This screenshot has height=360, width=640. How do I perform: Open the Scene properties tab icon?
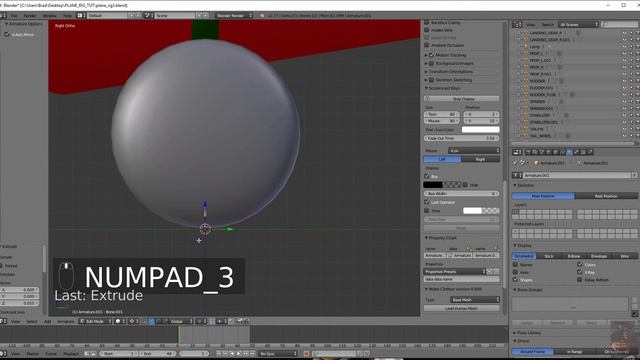point(542,152)
